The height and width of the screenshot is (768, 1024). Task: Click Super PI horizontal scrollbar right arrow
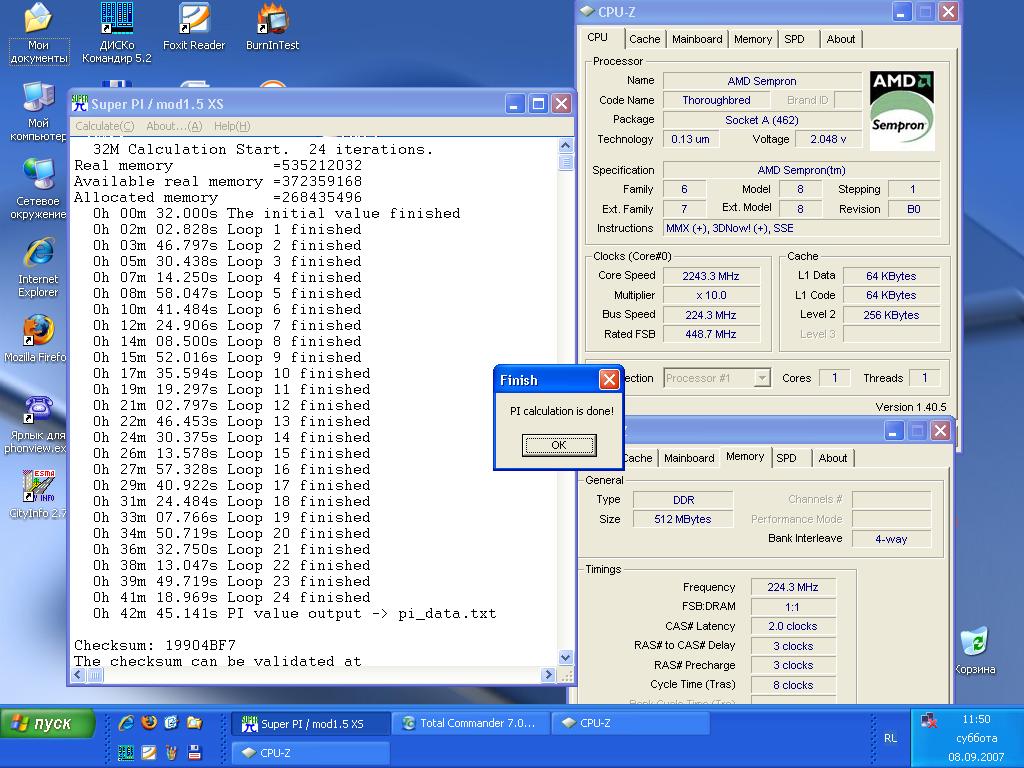(549, 675)
